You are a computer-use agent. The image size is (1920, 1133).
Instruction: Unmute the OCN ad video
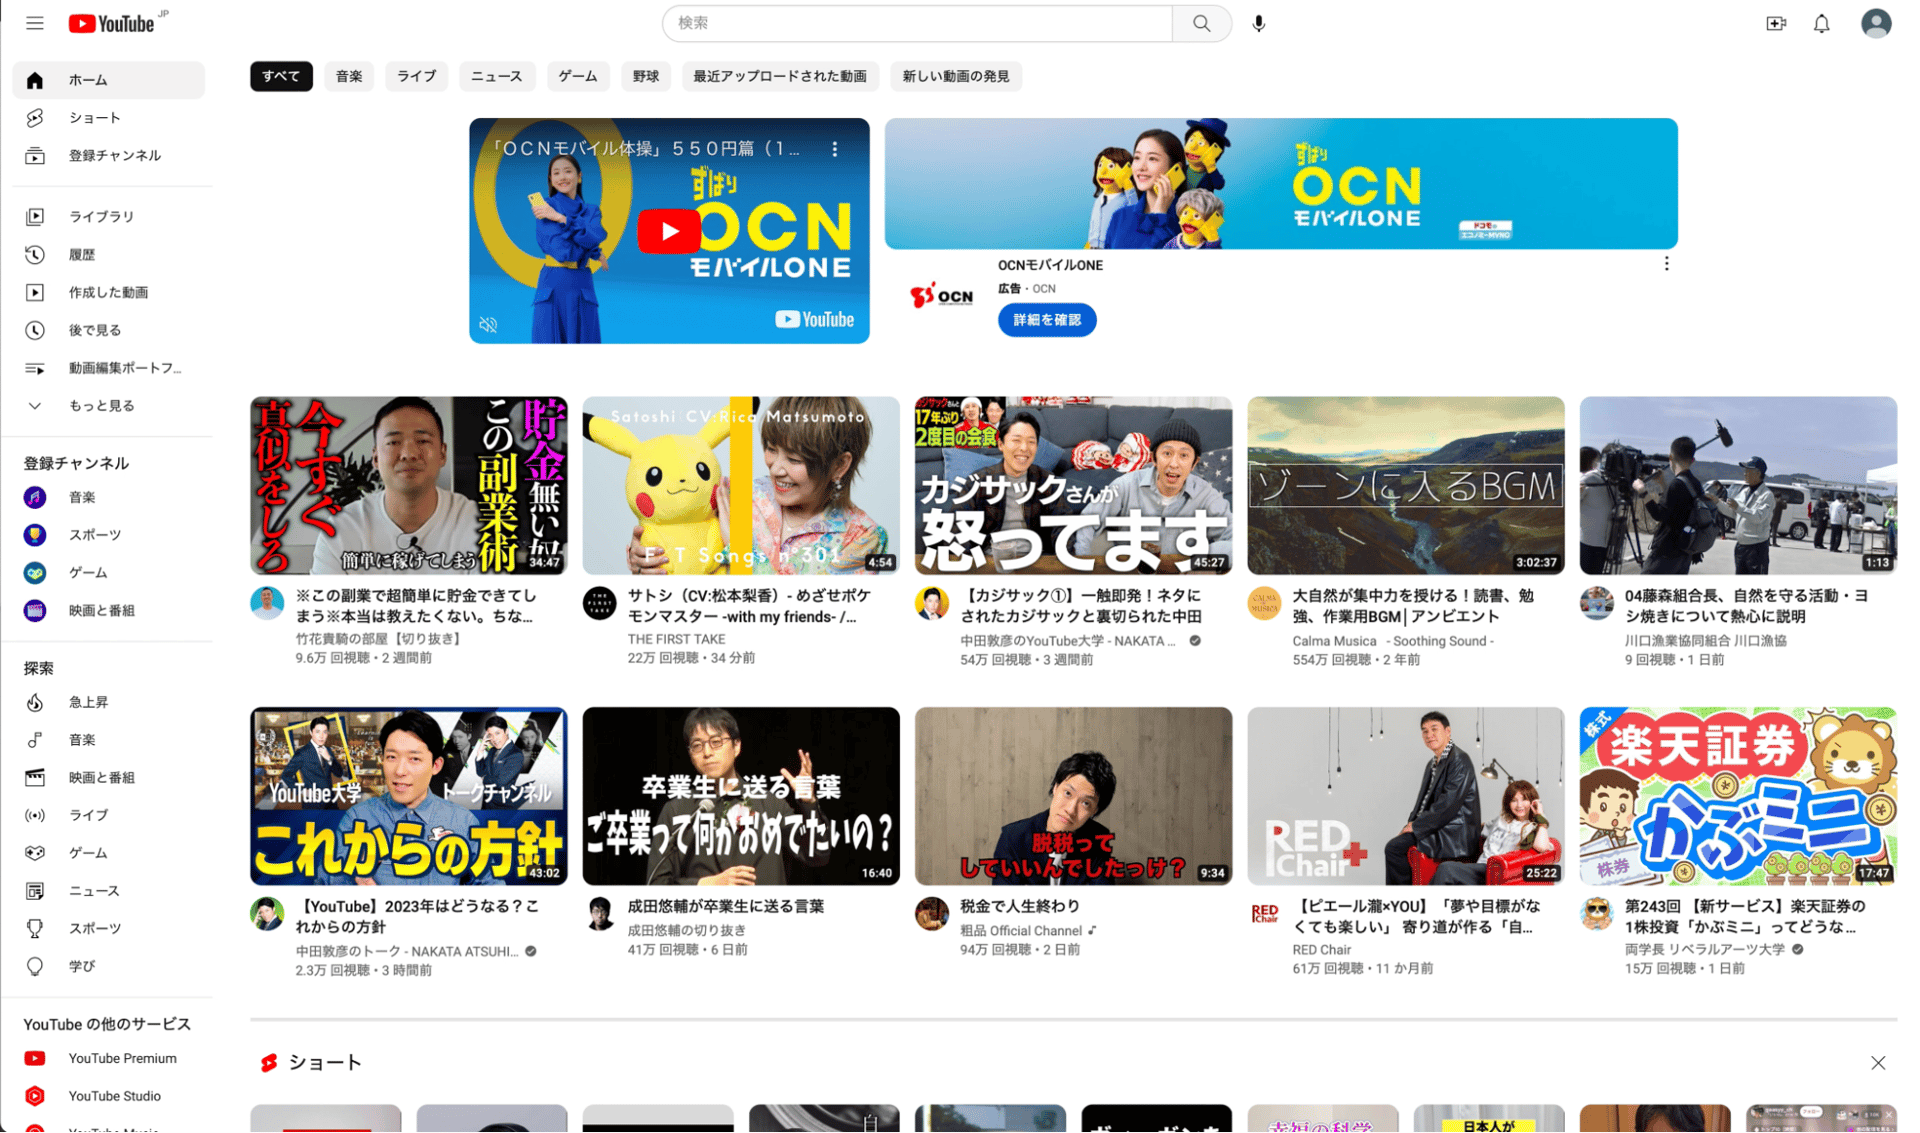488,324
